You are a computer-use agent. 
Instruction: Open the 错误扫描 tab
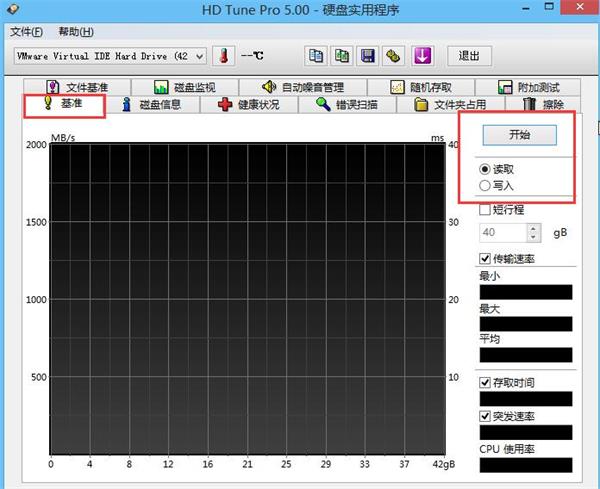pyautogui.click(x=347, y=104)
